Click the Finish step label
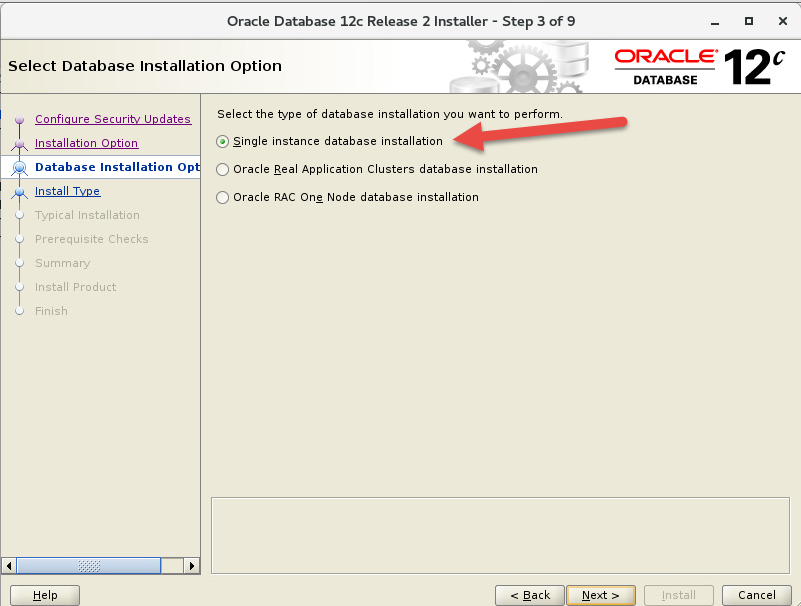 [51, 311]
